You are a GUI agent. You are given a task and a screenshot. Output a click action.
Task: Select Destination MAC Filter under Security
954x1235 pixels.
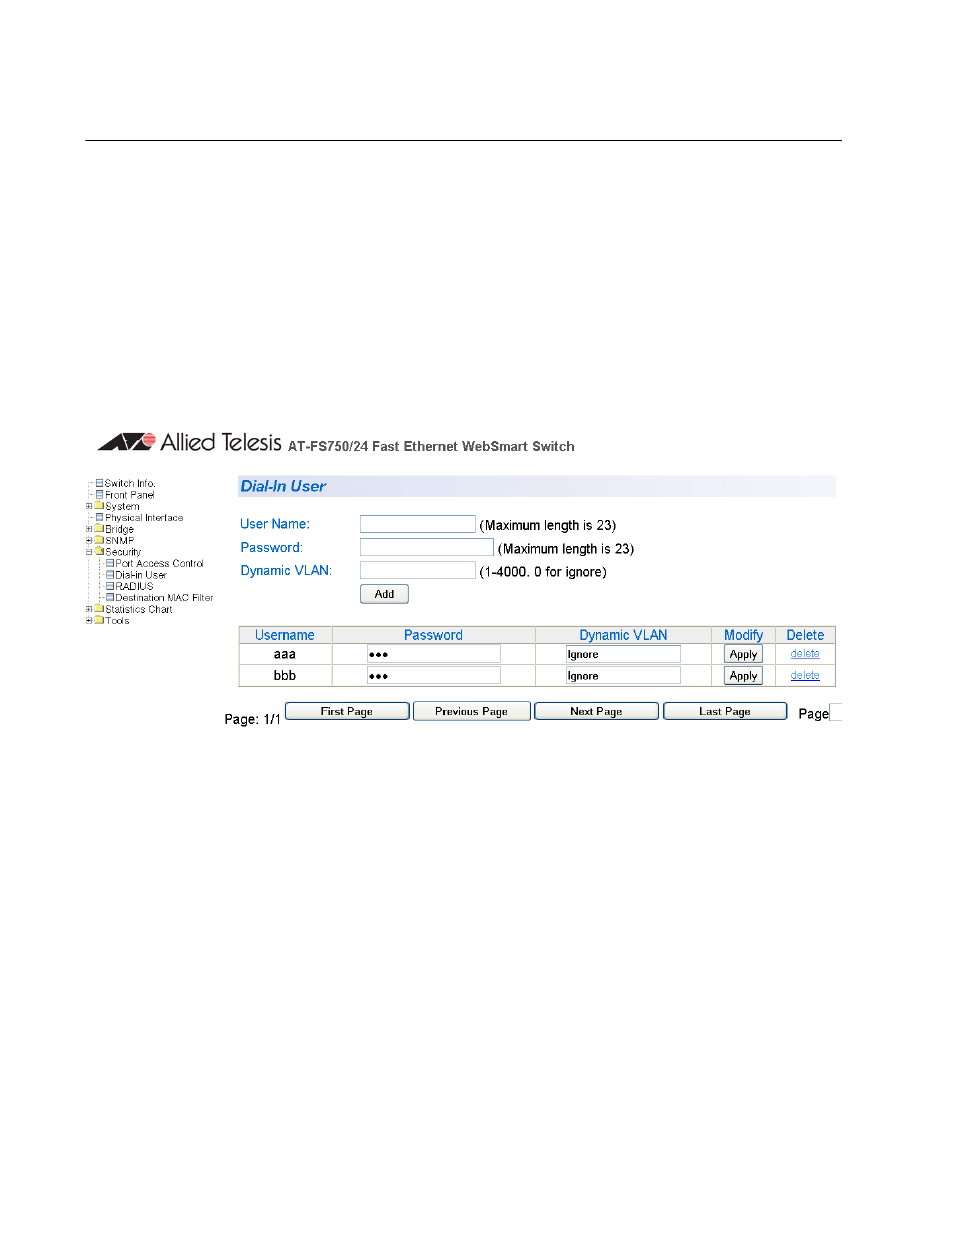164,598
